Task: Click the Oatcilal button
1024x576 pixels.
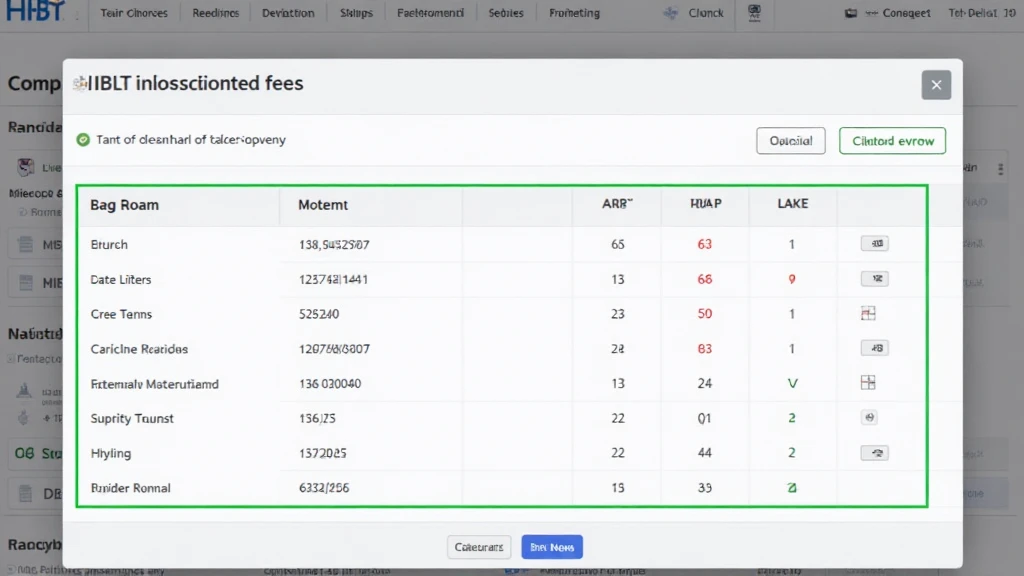Action: [x=790, y=141]
